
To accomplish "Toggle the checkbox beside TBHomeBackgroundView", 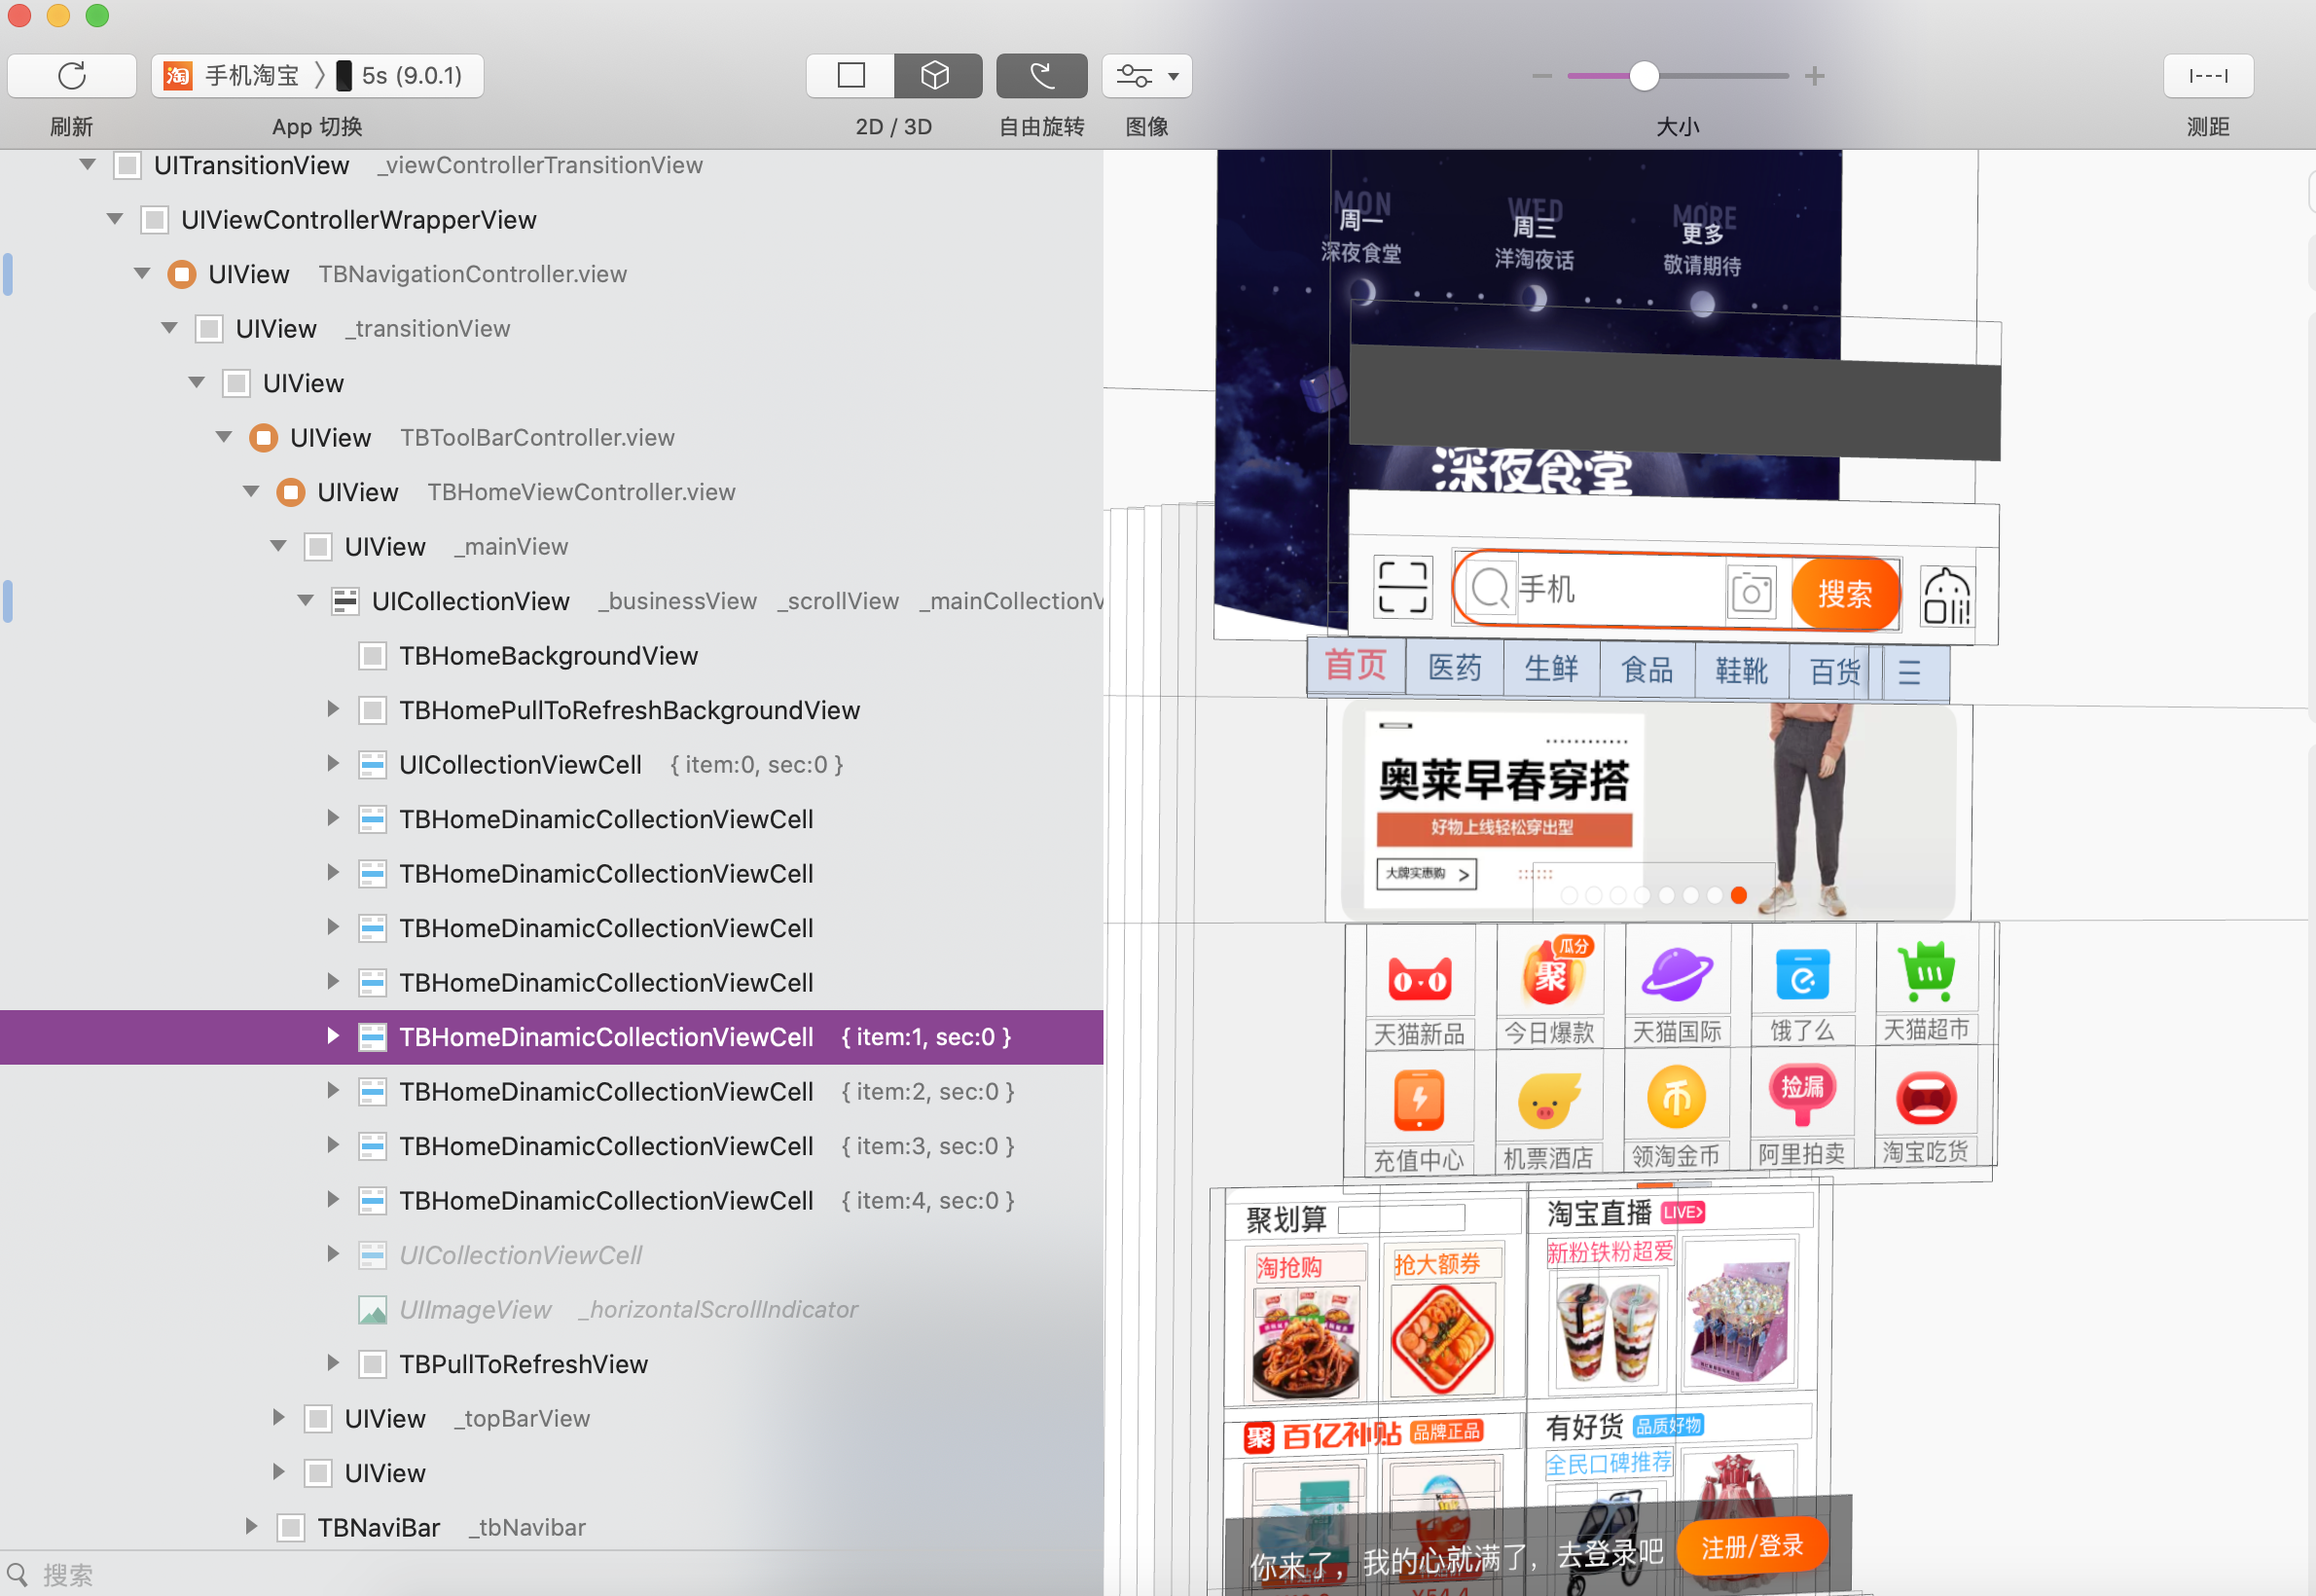I will click(x=373, y=656).
